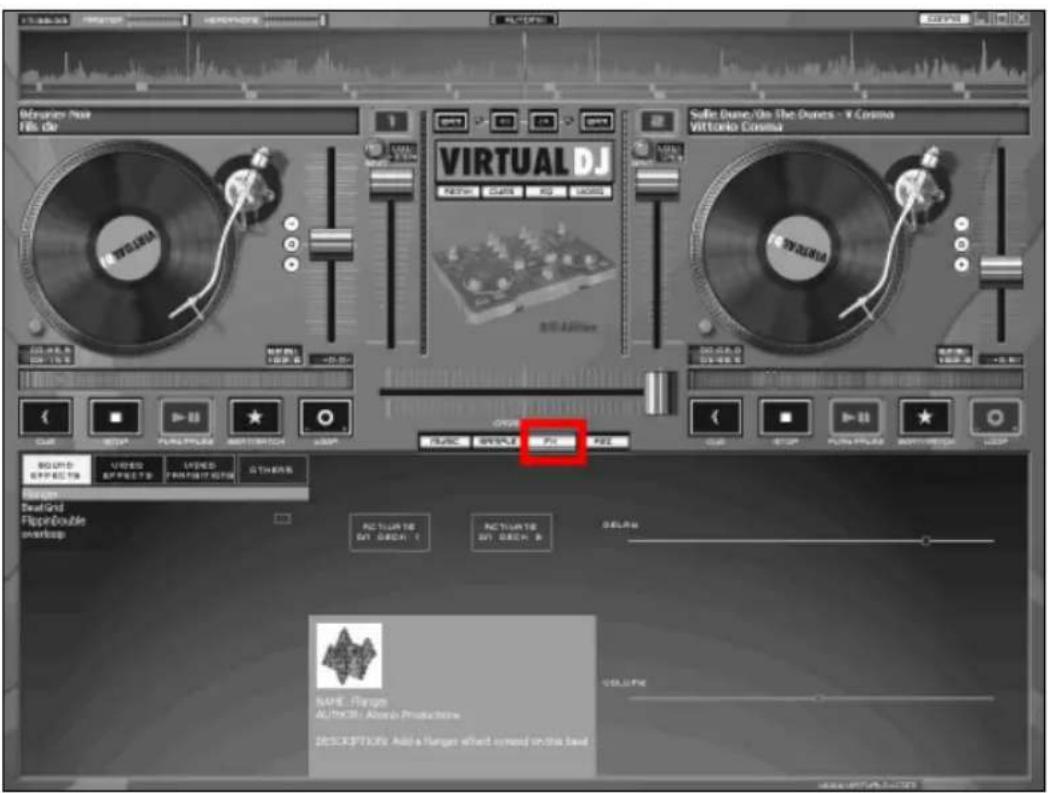1048x793 pixels.
Task: Select the Video Effects tab
Action: [128, 469]
